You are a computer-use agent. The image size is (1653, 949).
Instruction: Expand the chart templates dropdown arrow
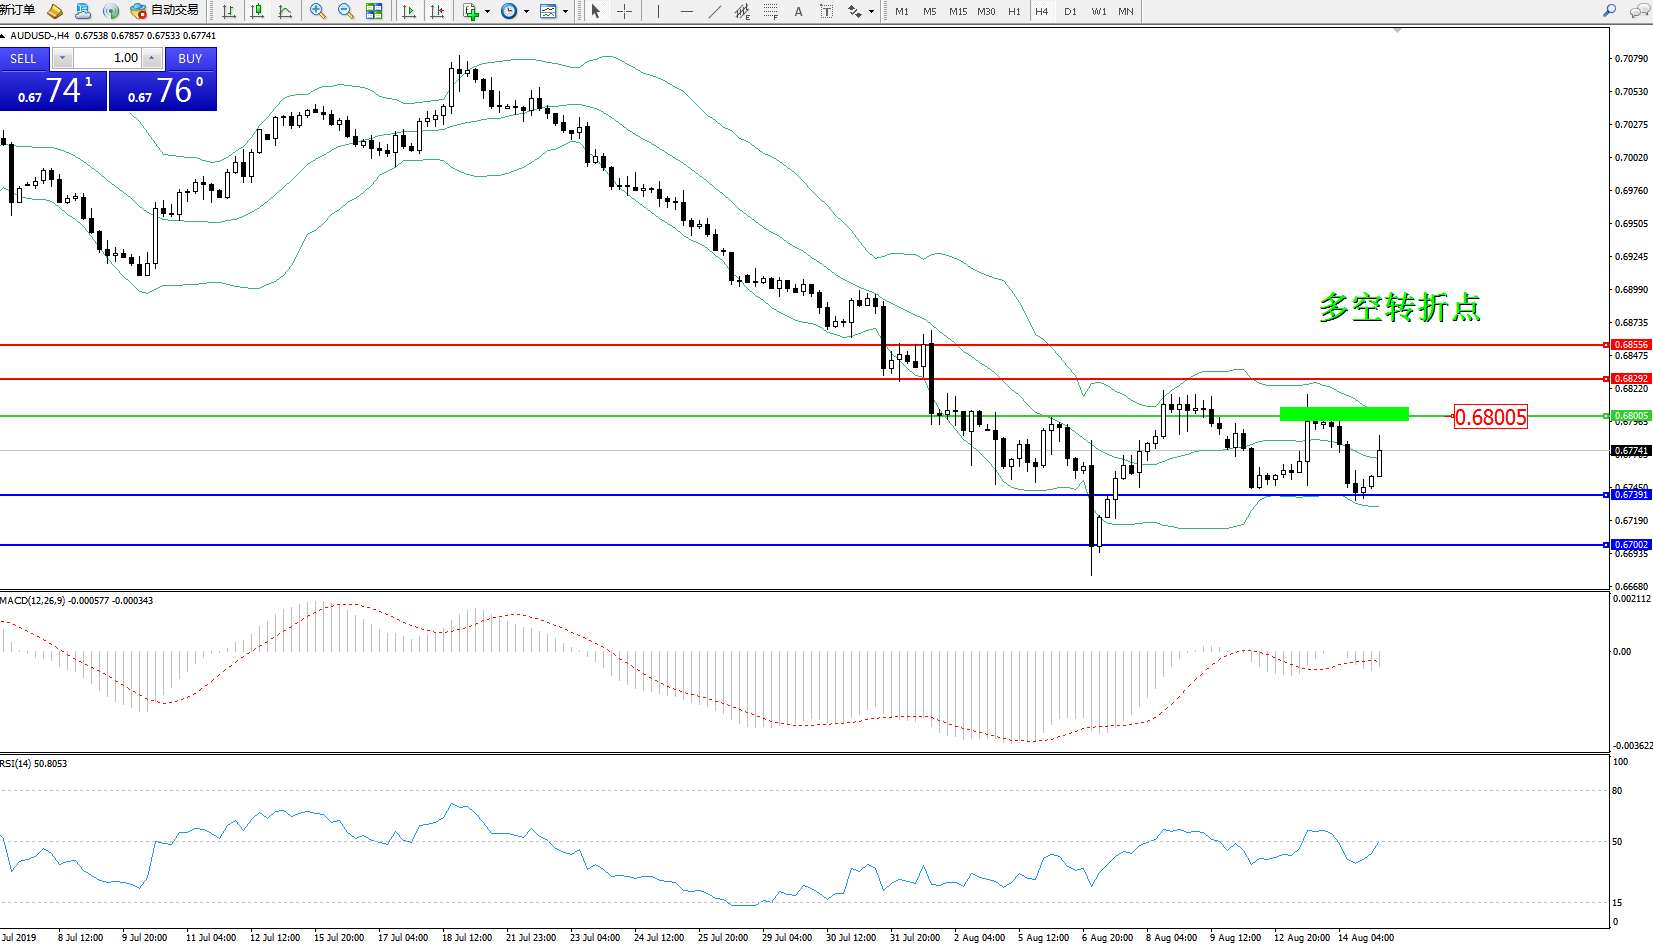(x=565, y=12)
